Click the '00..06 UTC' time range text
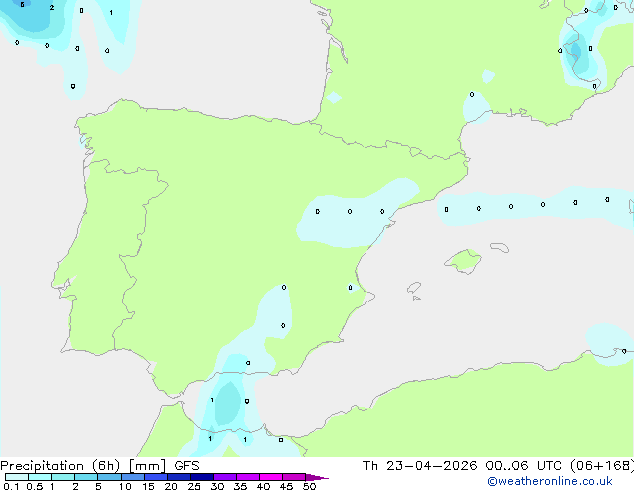 coord(524,466)
